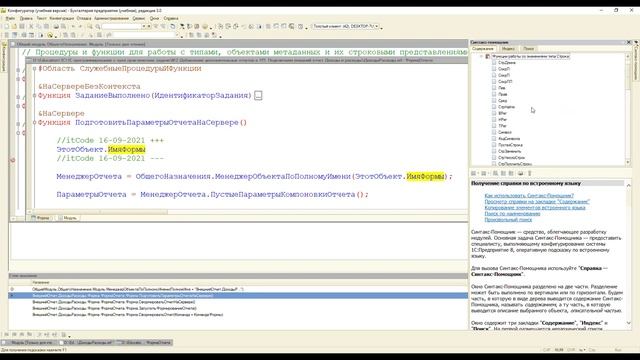Select СтрЗаменить in the syntax tree
Image resolution: width=640 pixels, height=360 pixels.
point(509,151)
